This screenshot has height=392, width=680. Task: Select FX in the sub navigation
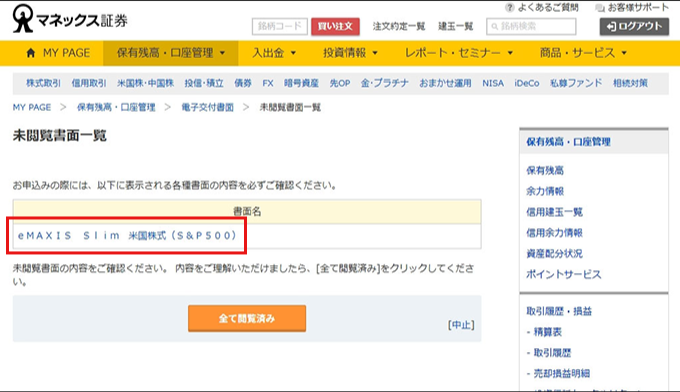pyautogui.click(x=268, y=83)
